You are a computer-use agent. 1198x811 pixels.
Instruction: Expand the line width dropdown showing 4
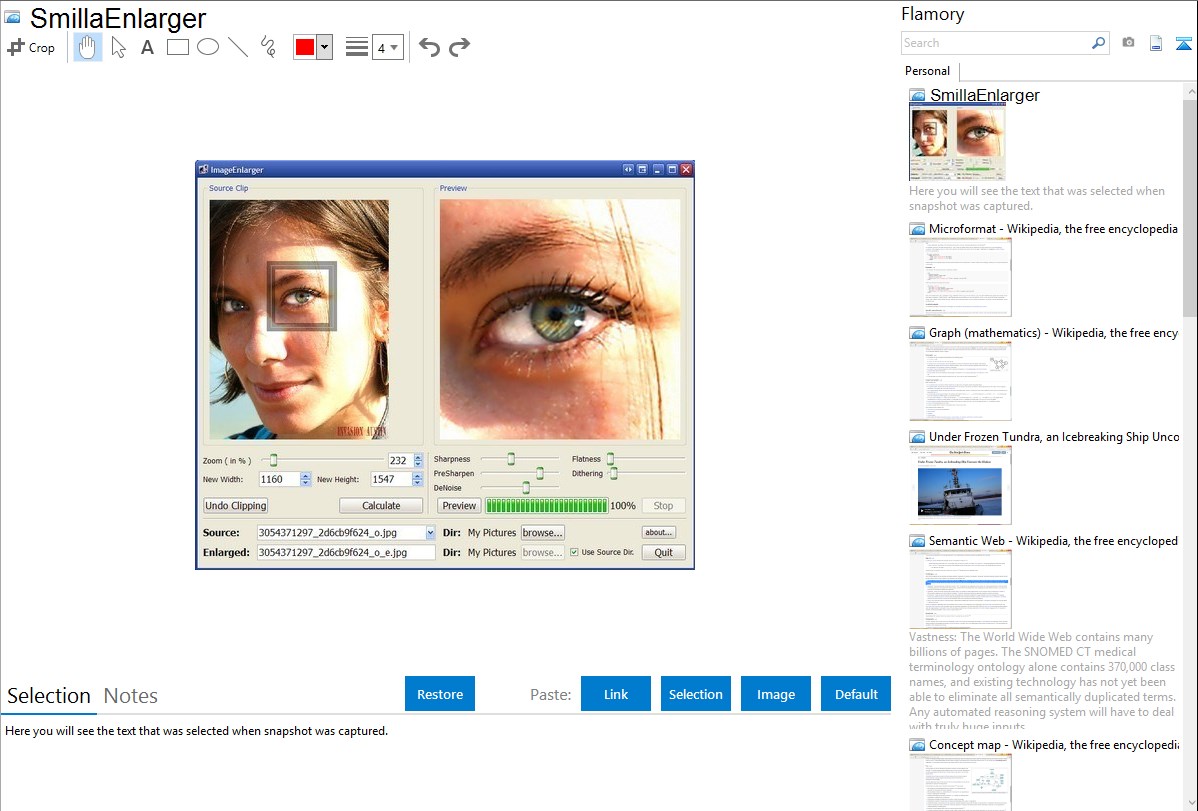[x=387, y=47]
